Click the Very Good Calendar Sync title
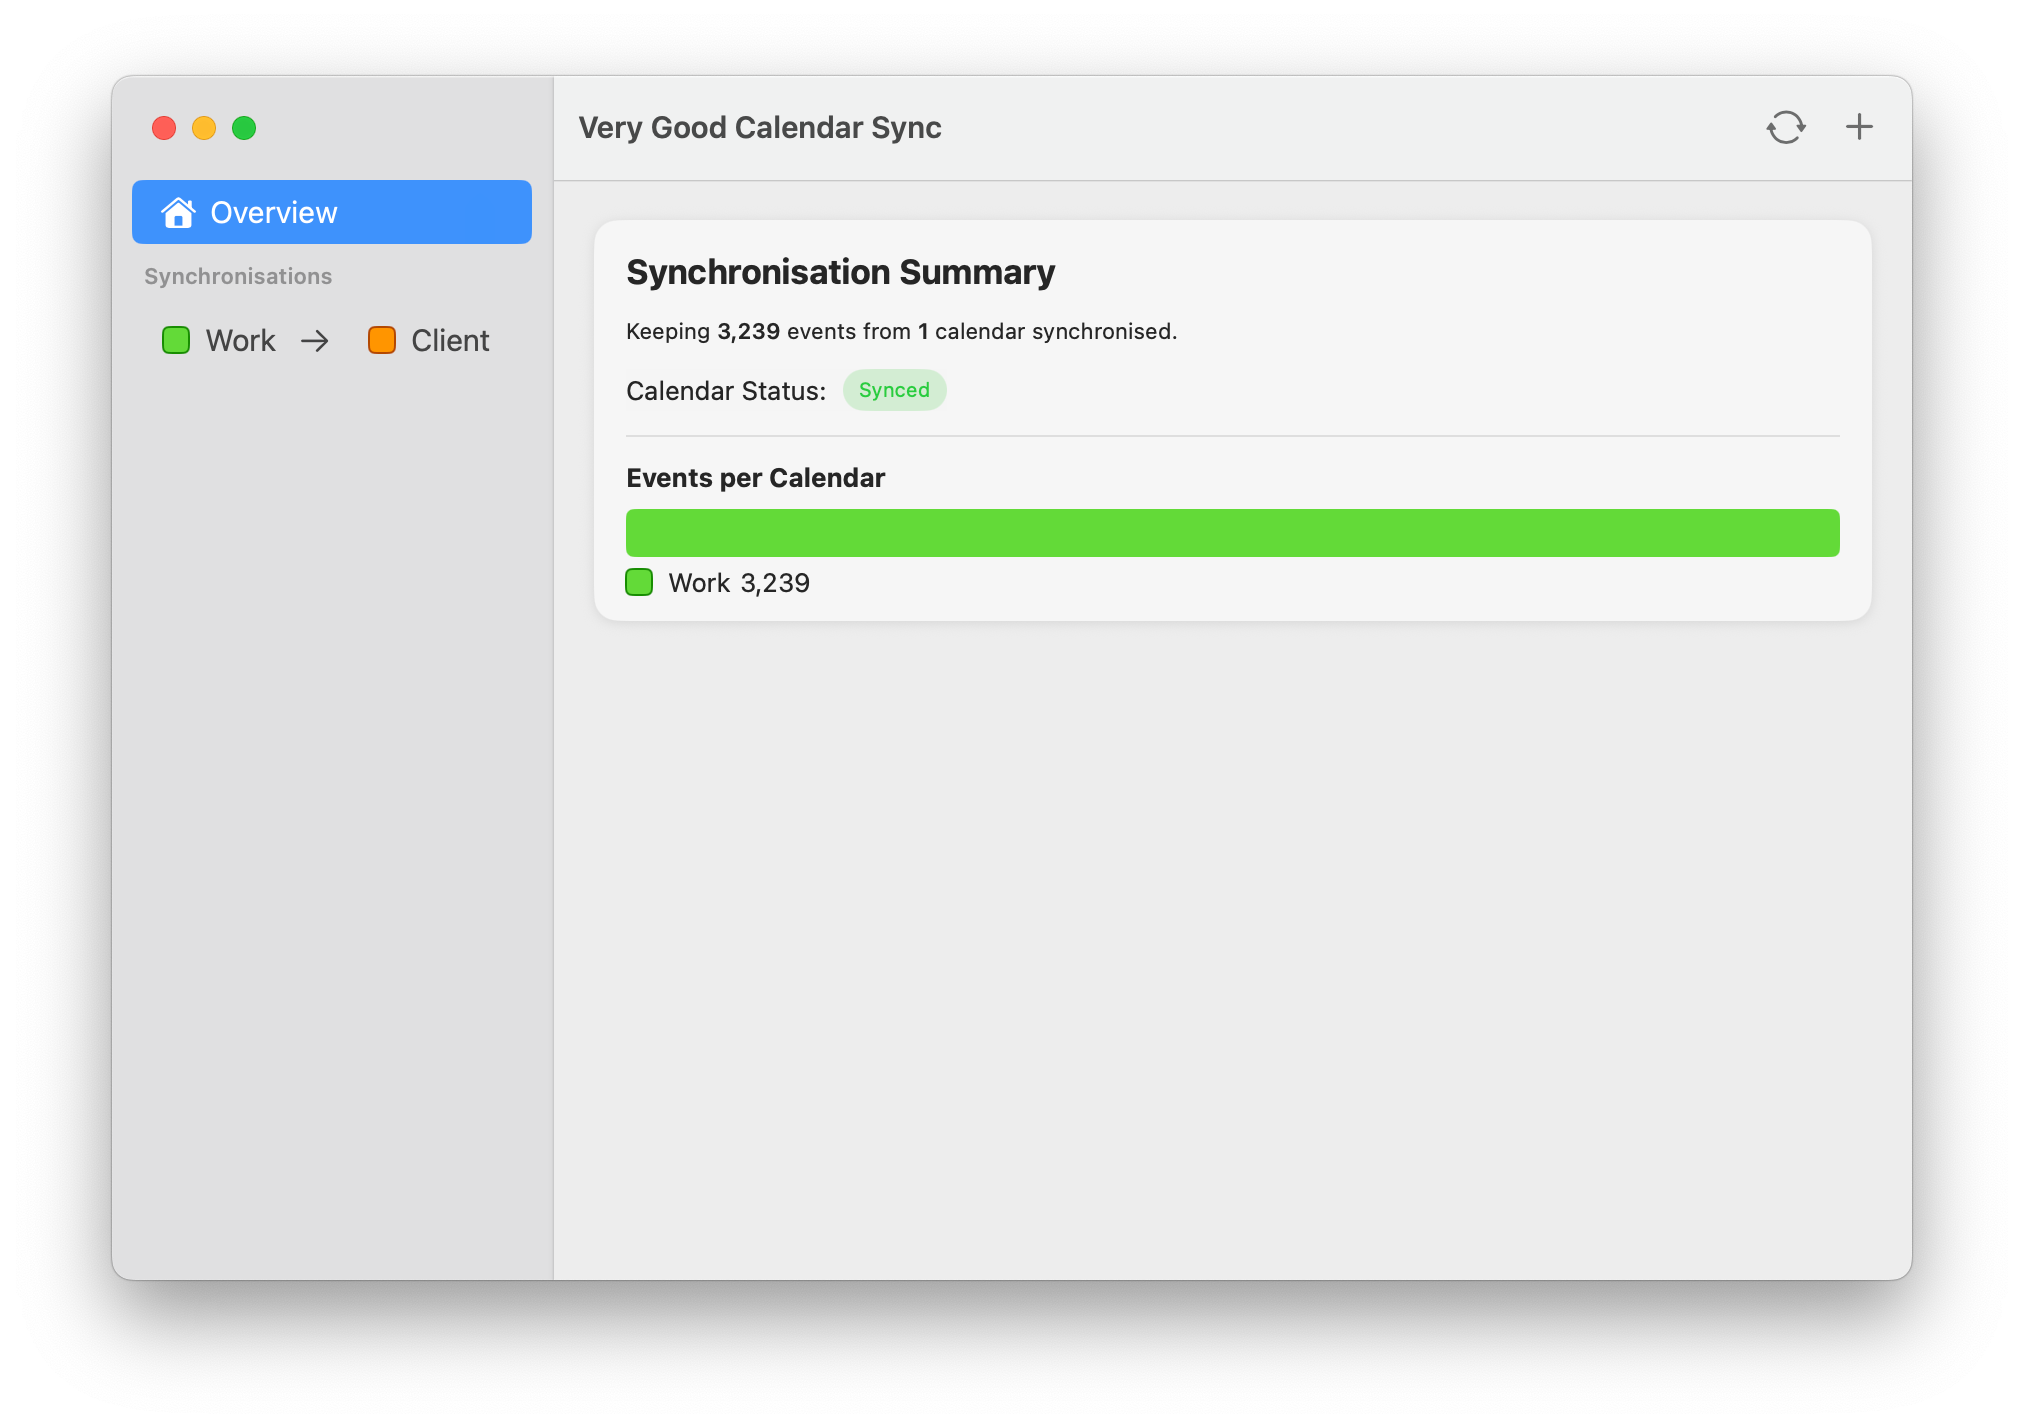The image size is (2024, 1428). [x=760, y=127]
